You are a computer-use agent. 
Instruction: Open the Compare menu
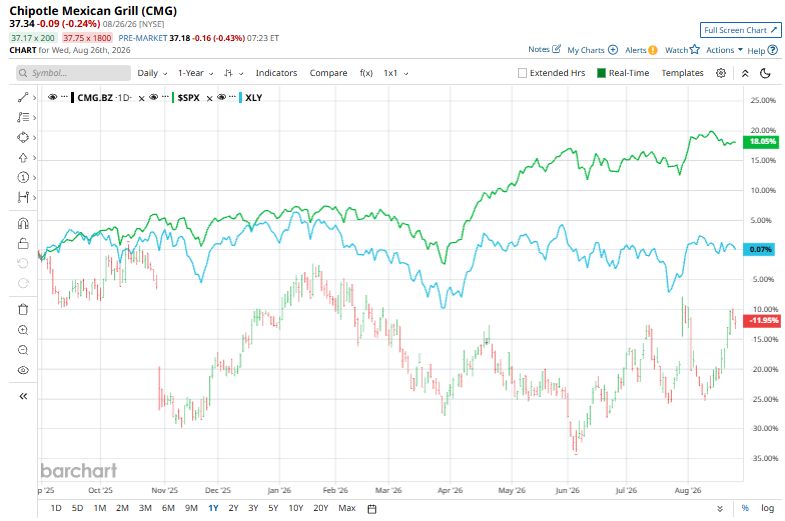(328, 73)
